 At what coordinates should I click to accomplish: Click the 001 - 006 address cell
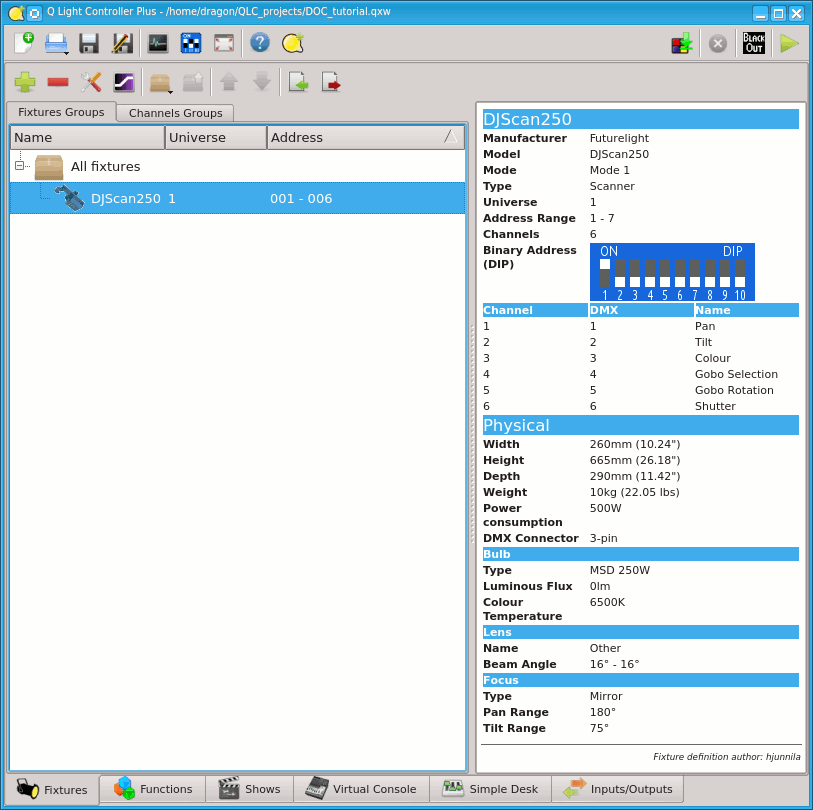coord(301,199)
